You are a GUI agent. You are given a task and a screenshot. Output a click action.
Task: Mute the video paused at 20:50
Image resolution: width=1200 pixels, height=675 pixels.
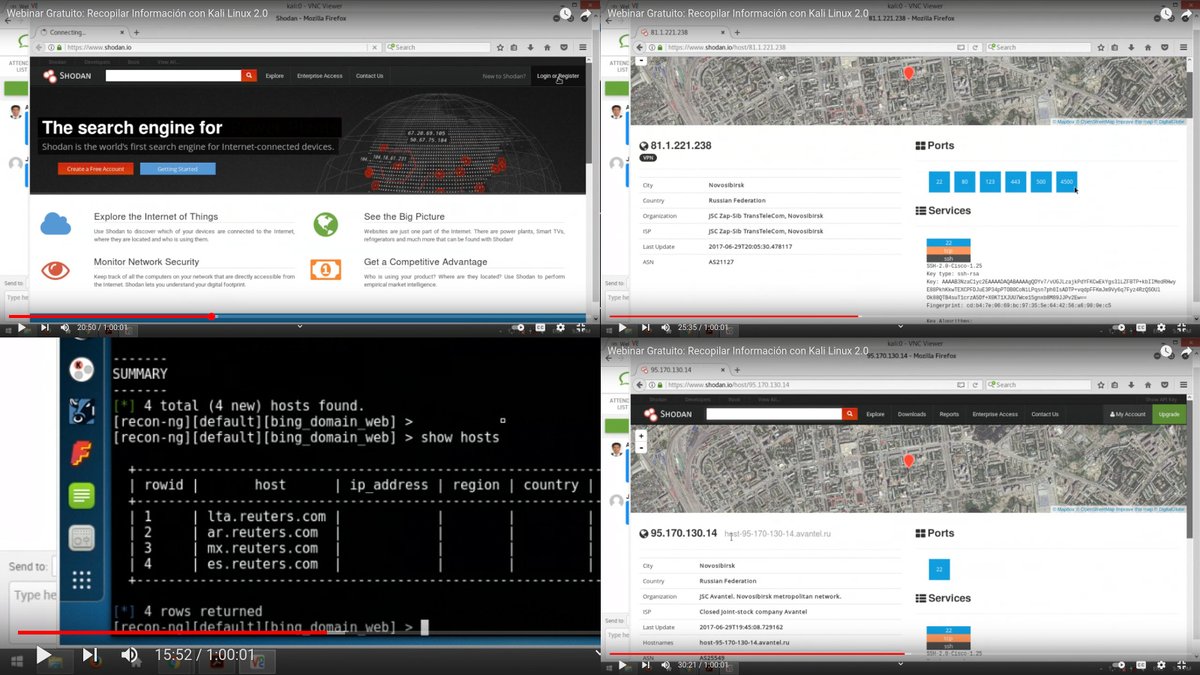[66, 327]
